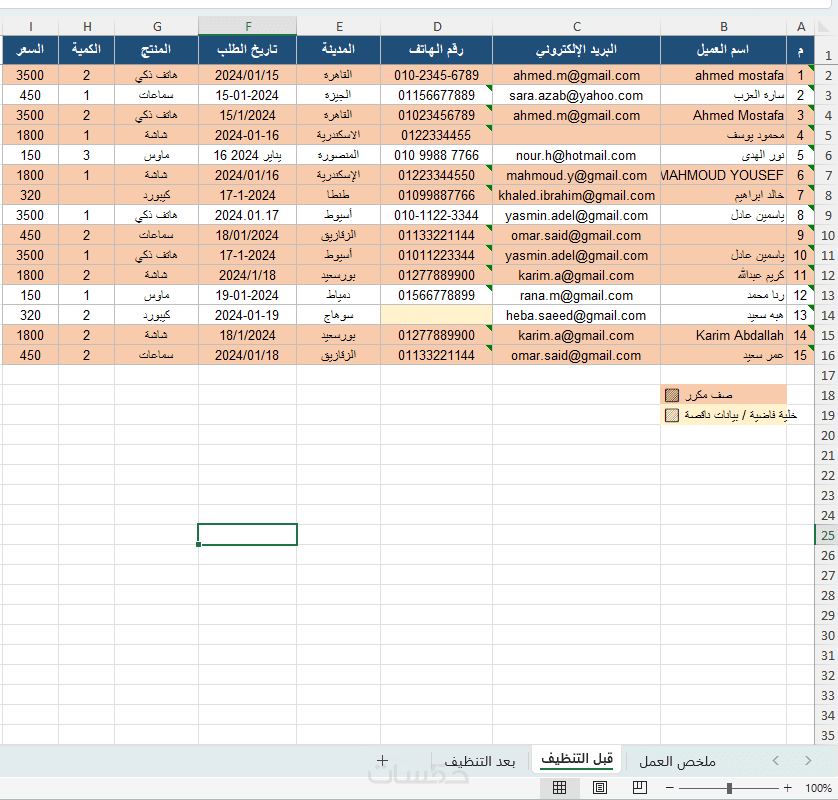Viewport: 838px width, 800px height.
Task: Select the Ahmed Mostafa cell in row 4
Action: pyautogui.click(x=724, y=115)
